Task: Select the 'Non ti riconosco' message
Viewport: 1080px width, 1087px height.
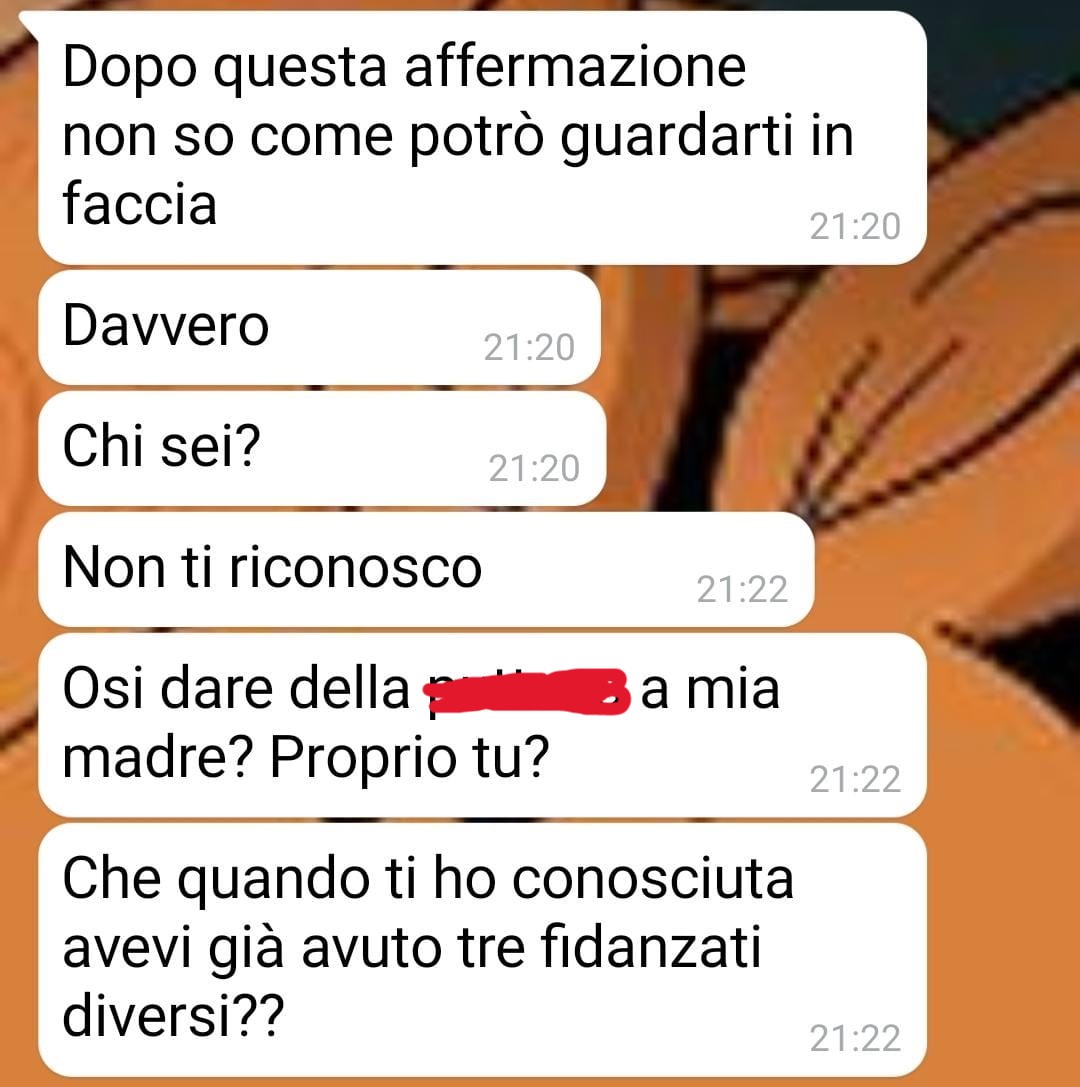Action: [426, 569]
